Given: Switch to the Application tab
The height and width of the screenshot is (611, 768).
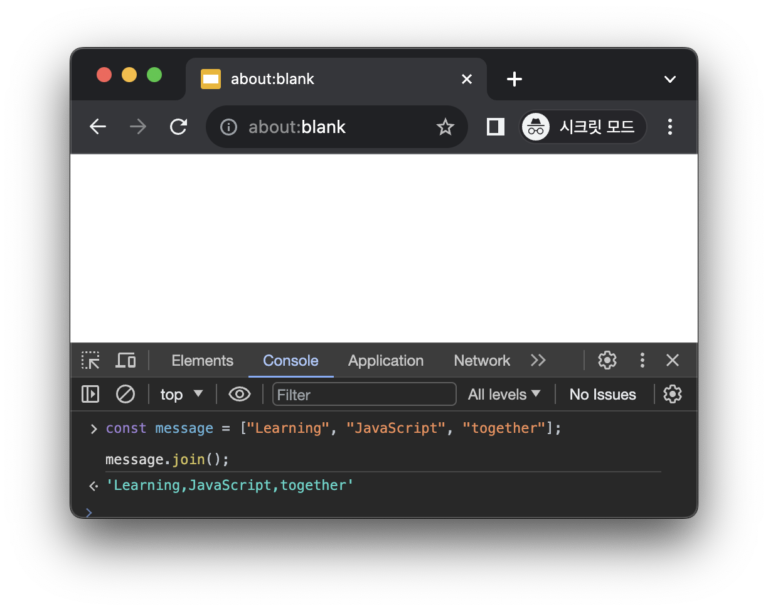Looking at the screenshot, I should [x=386, y=361].
